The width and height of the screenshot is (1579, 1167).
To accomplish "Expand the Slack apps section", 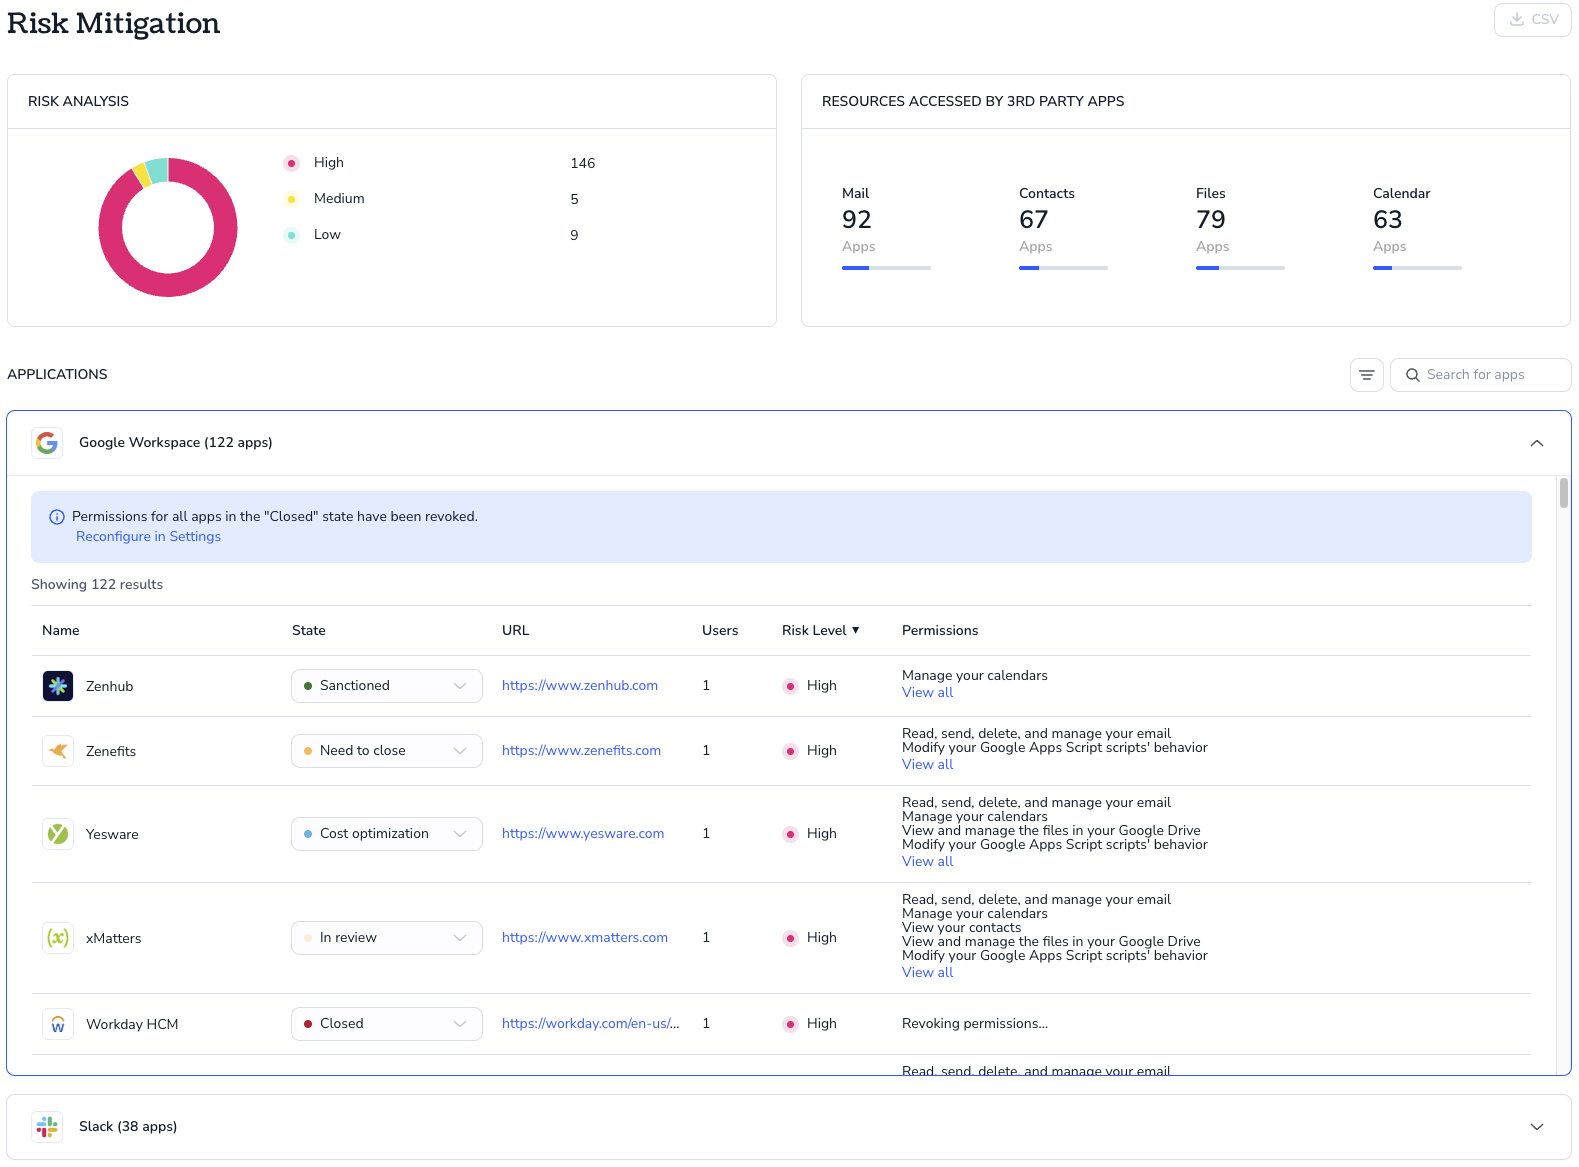I will [1537, 1127].
